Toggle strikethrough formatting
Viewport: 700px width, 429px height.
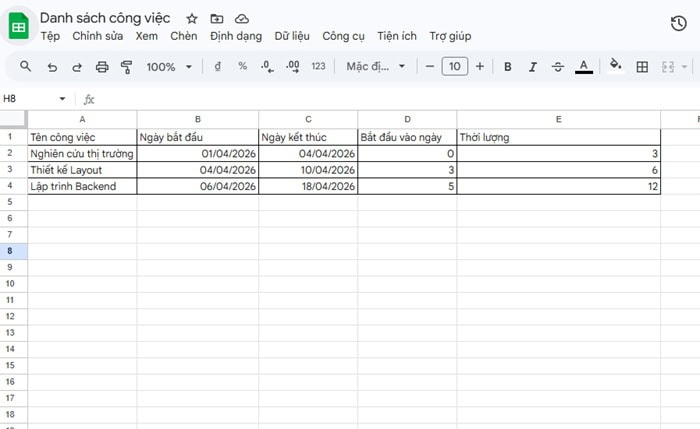pos(558,67)
